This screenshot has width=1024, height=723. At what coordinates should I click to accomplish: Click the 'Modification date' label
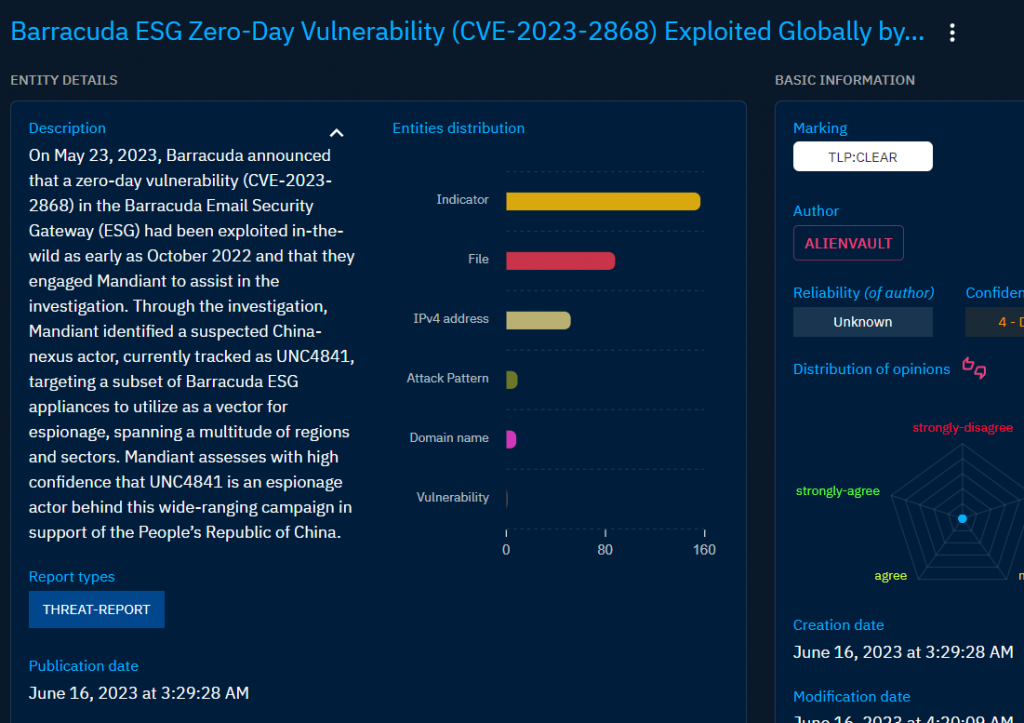click(851, 696)
